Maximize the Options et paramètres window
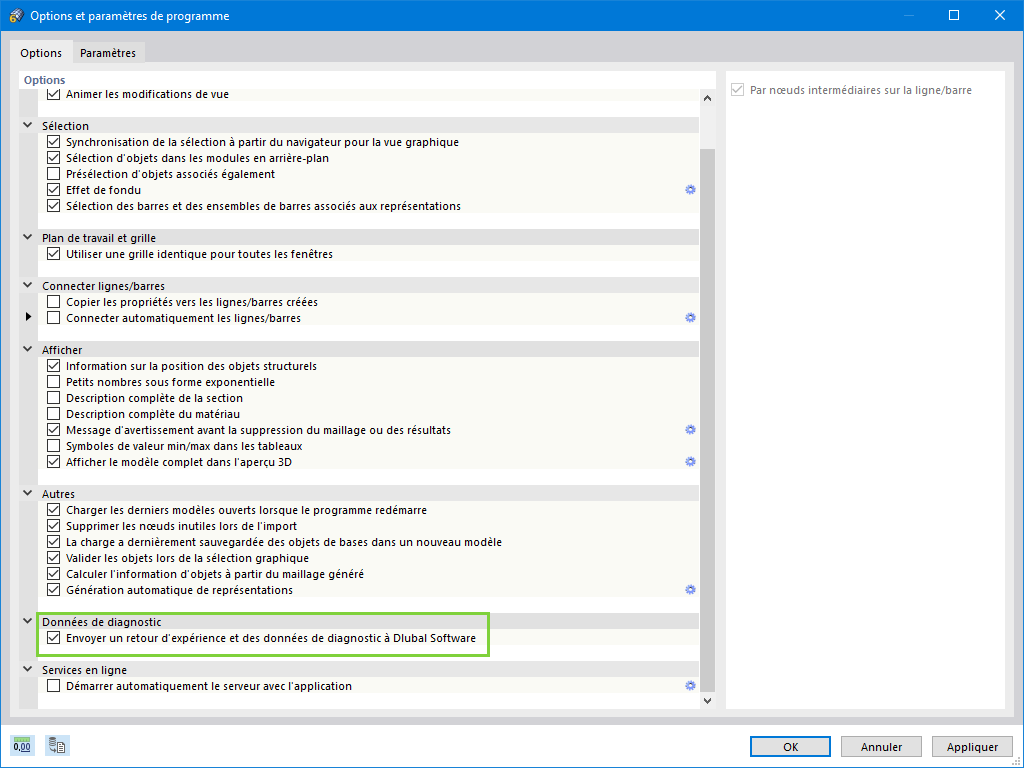 (954, 16)
